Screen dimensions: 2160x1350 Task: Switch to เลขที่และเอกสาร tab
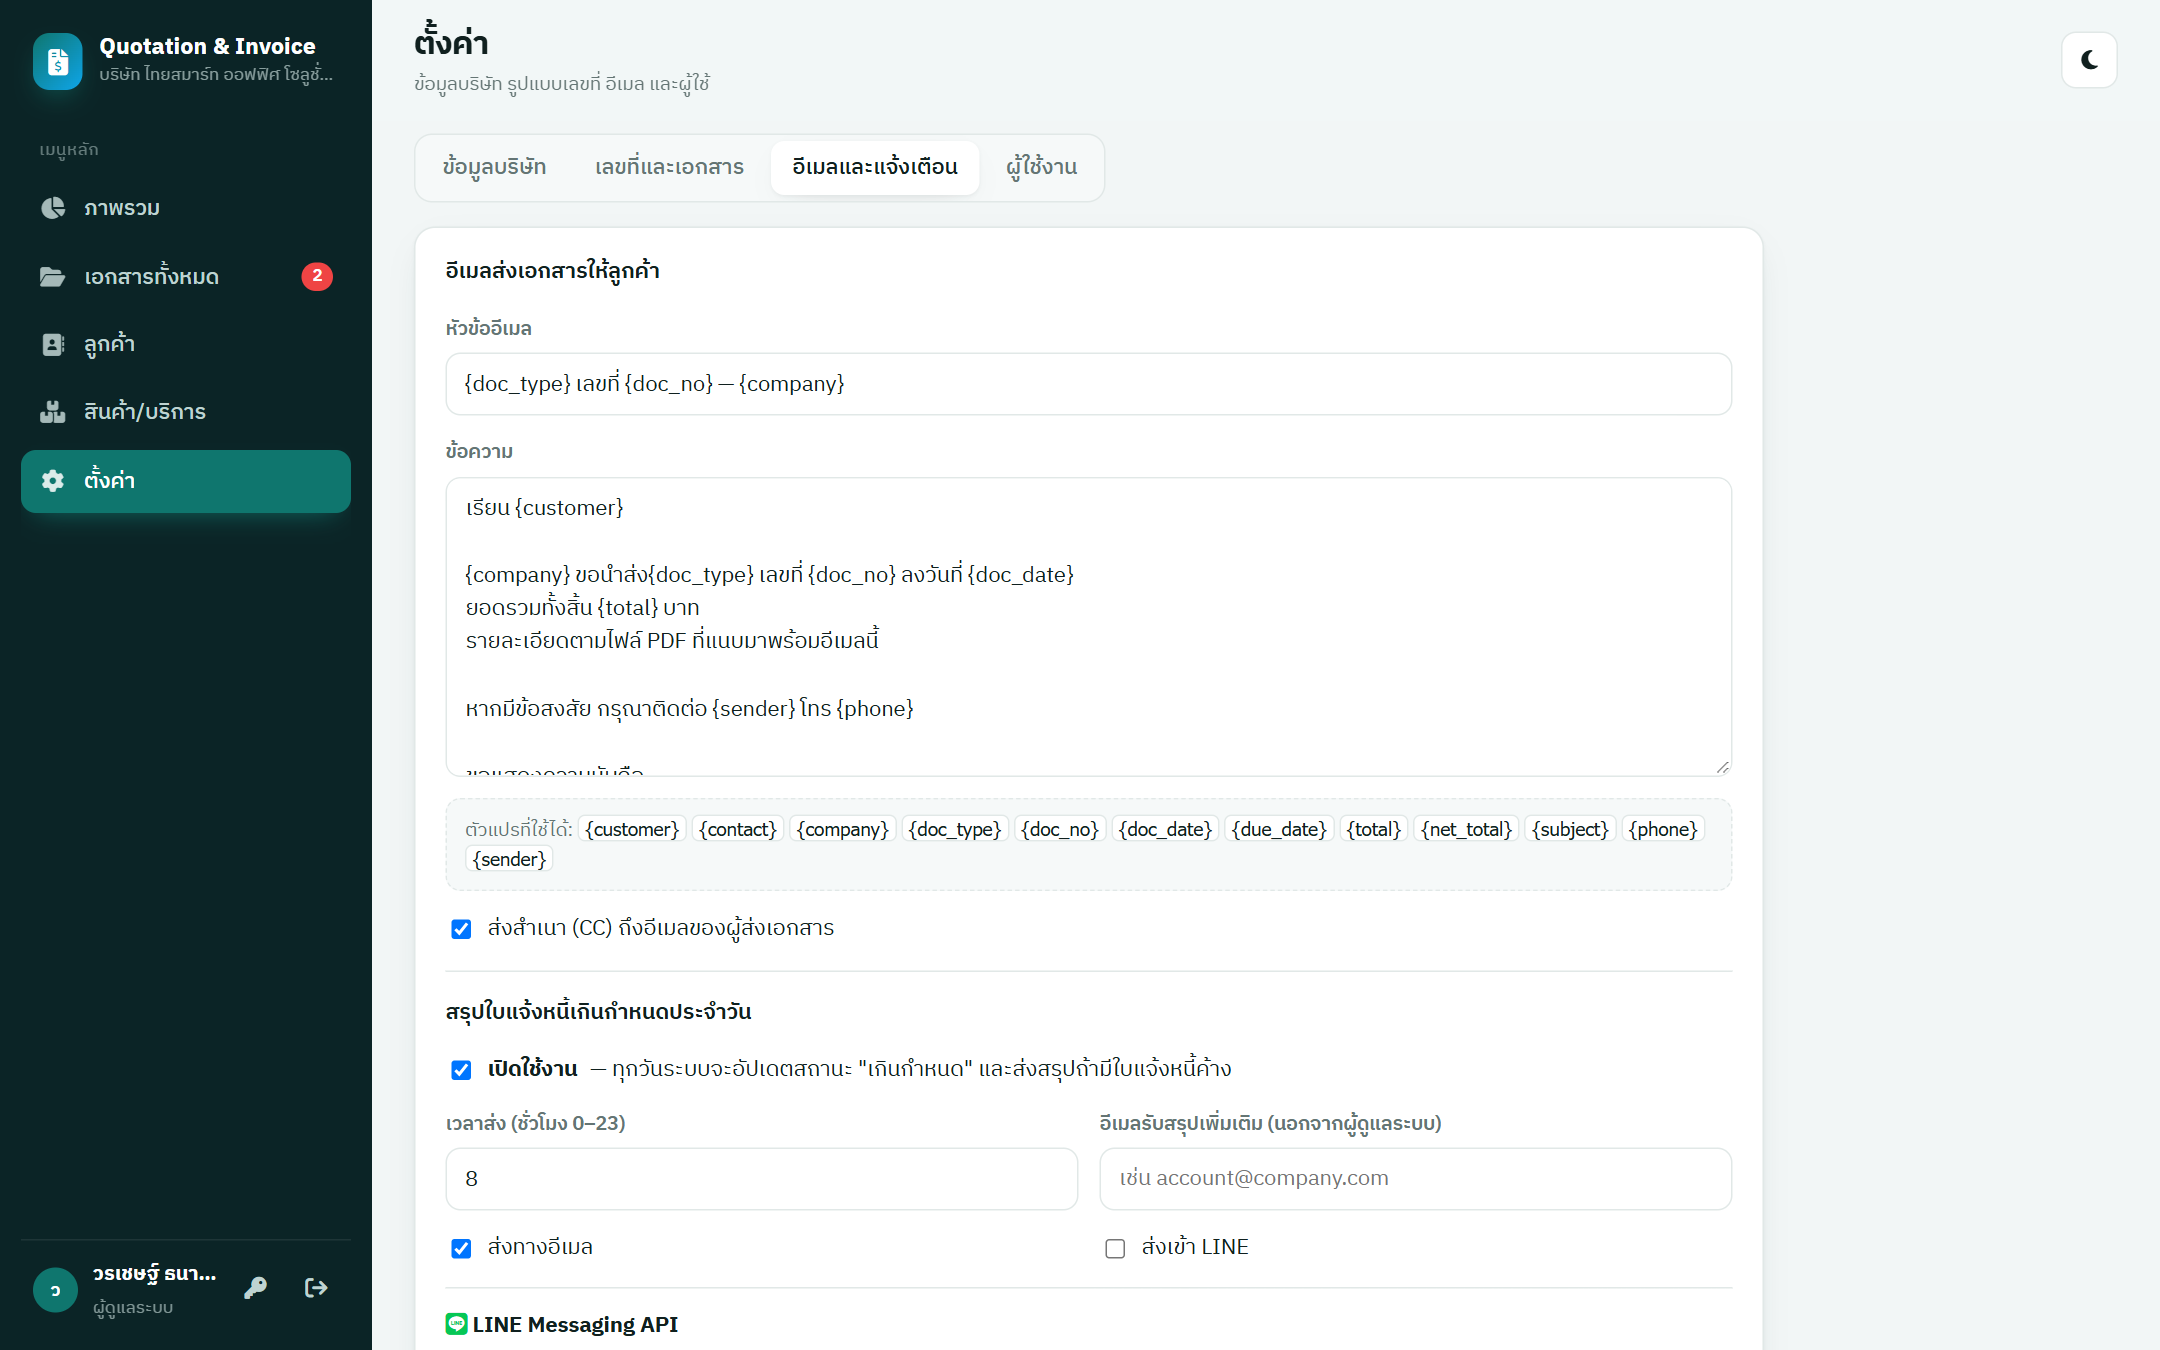point(669,167)
